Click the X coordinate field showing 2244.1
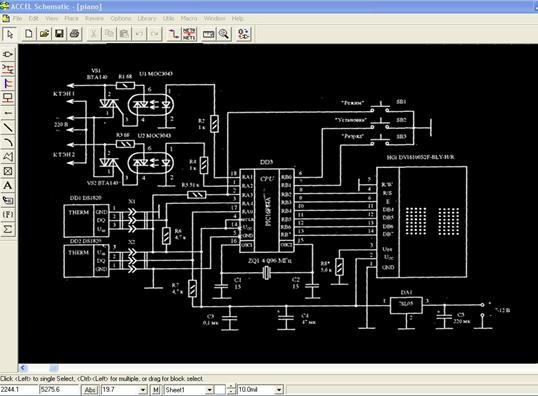The height and width of the screenshot is (396, 538). [x=19, y=389]
